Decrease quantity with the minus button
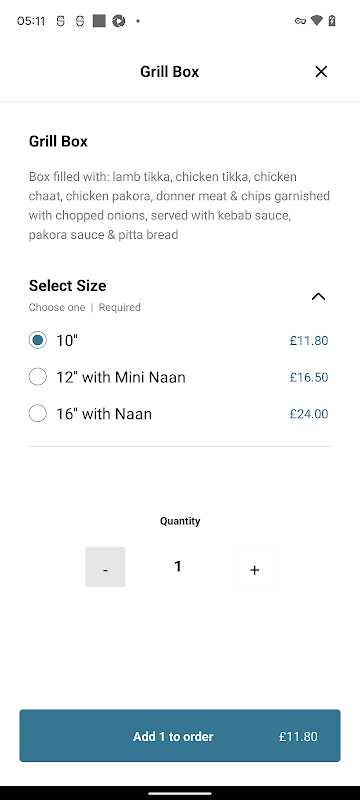Screen dimensions: 360x800 pyautogui.click(x=105, y=567)
